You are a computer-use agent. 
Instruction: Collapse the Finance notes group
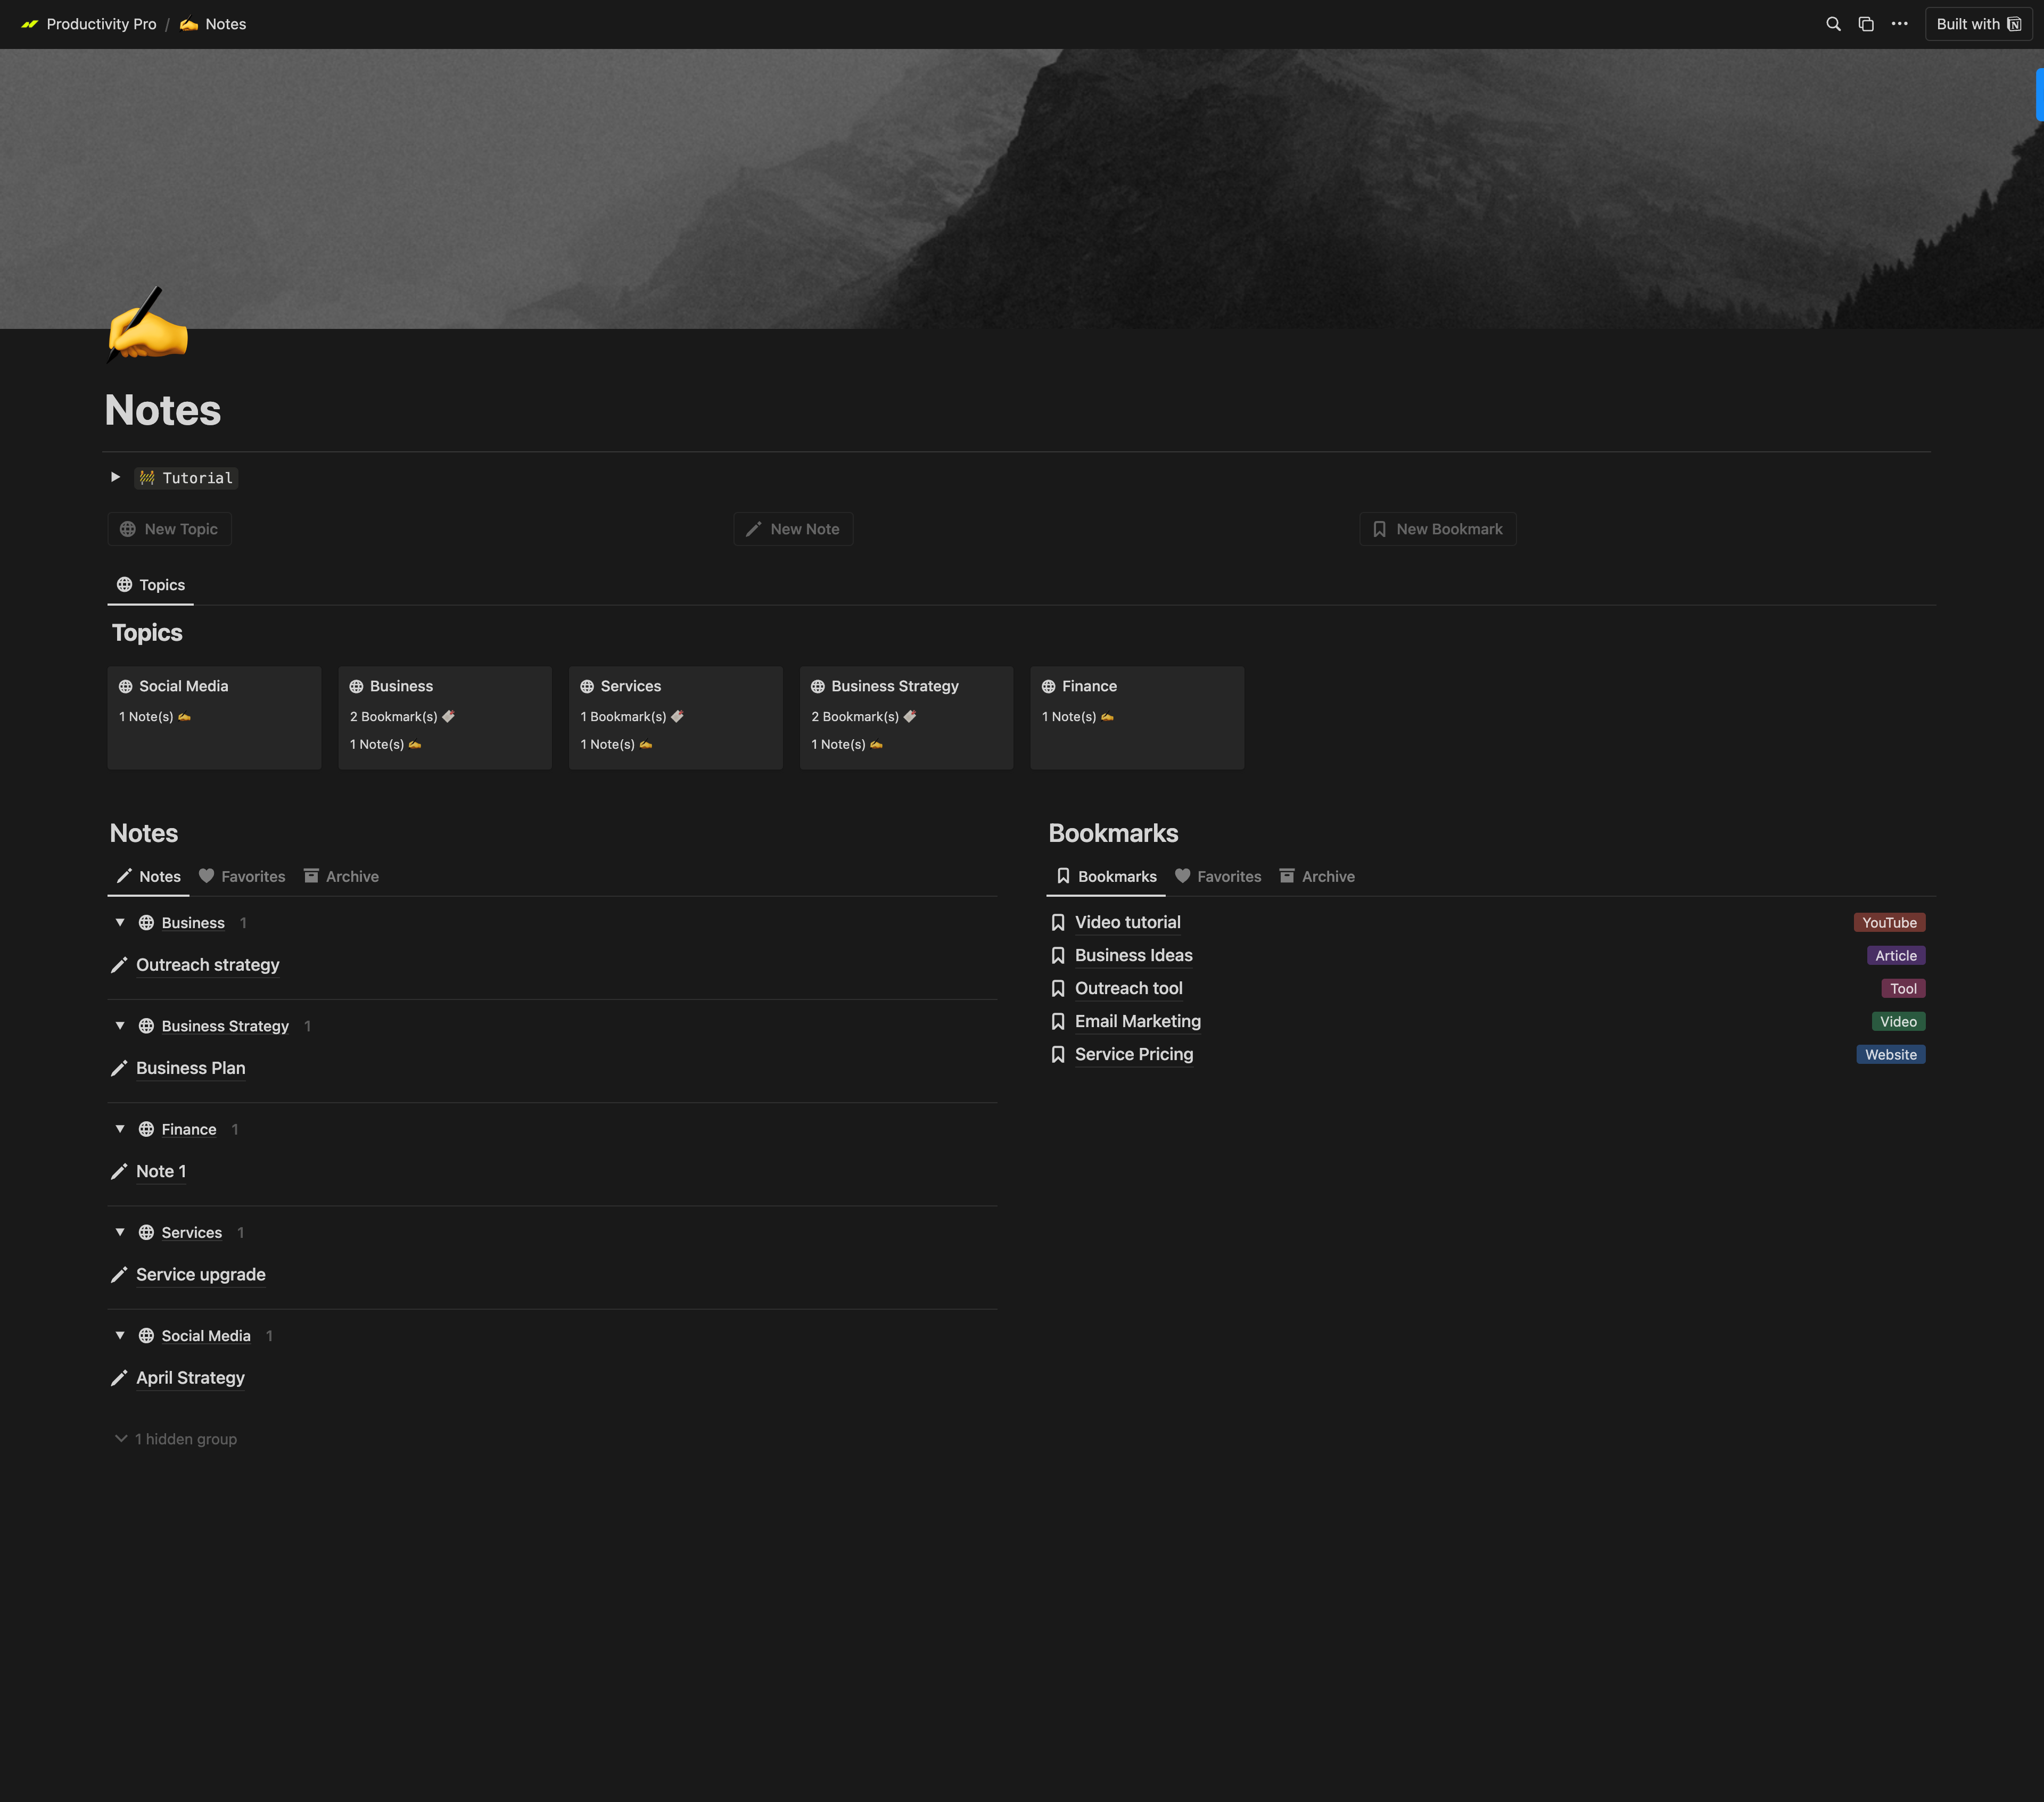point(120,1129)
